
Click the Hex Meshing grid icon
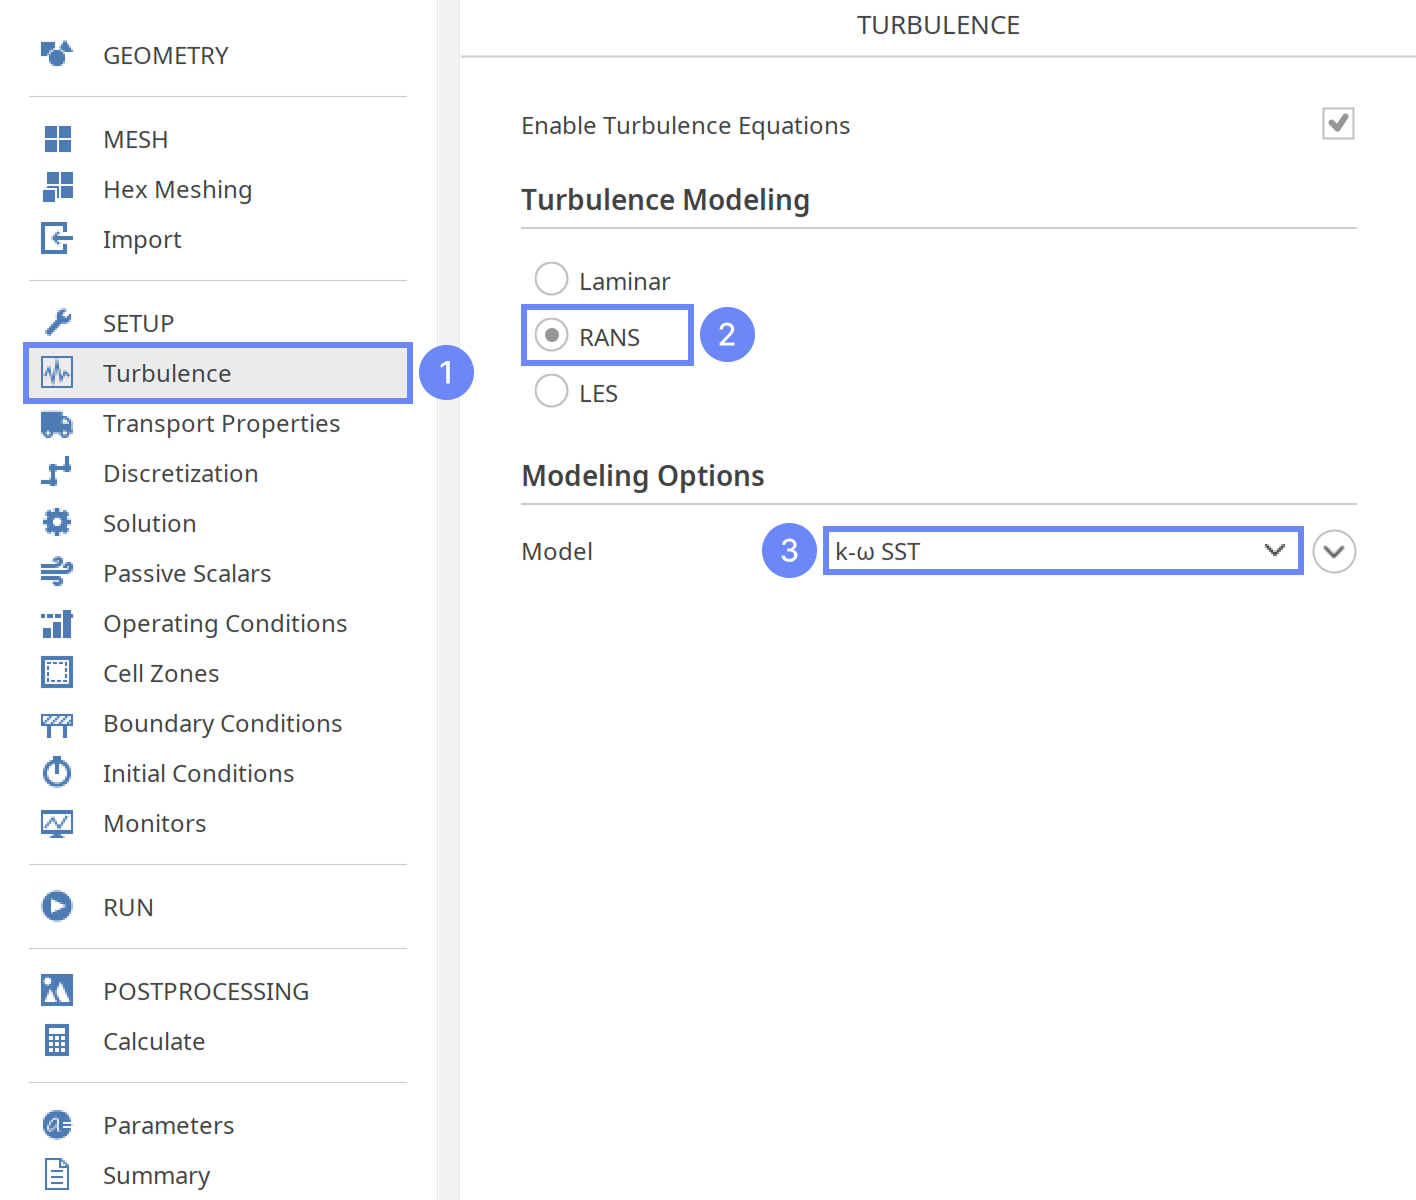pos(57,188)
